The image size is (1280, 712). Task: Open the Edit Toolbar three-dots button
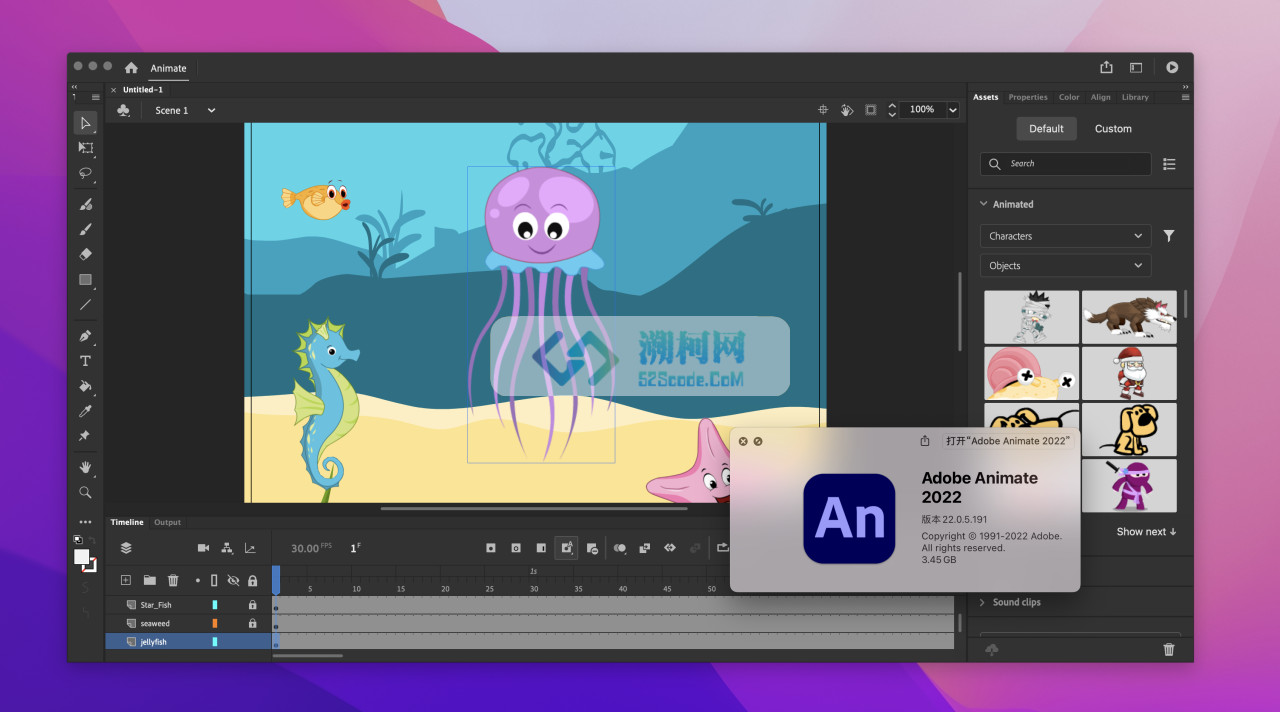point(85,522)
